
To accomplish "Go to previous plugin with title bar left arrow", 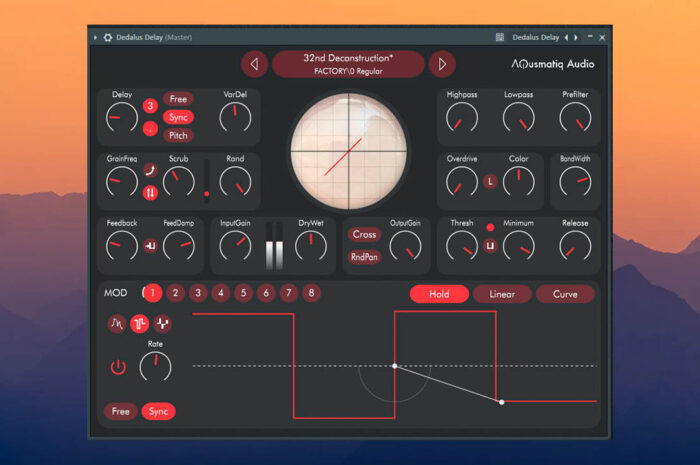I will pos(567,37).
